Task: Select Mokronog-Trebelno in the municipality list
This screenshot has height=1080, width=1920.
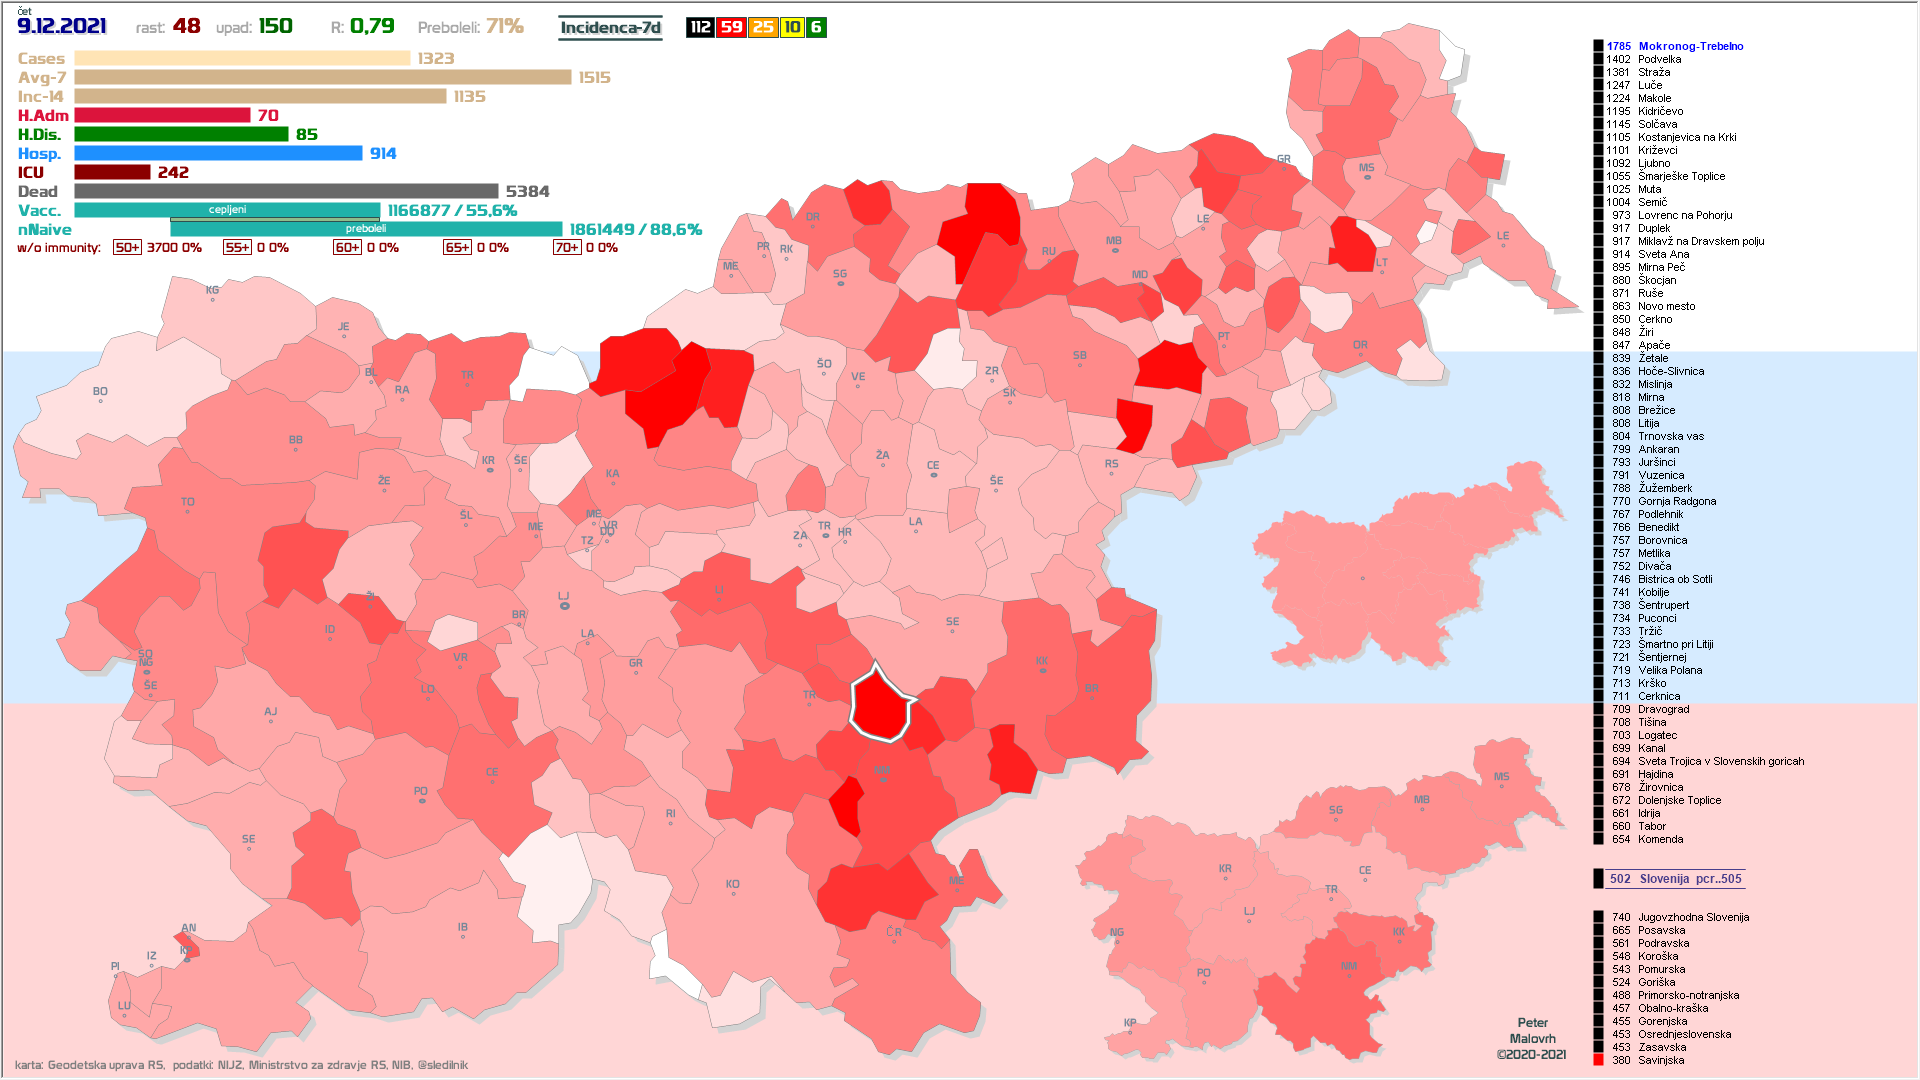Action: coord(1690,46)
